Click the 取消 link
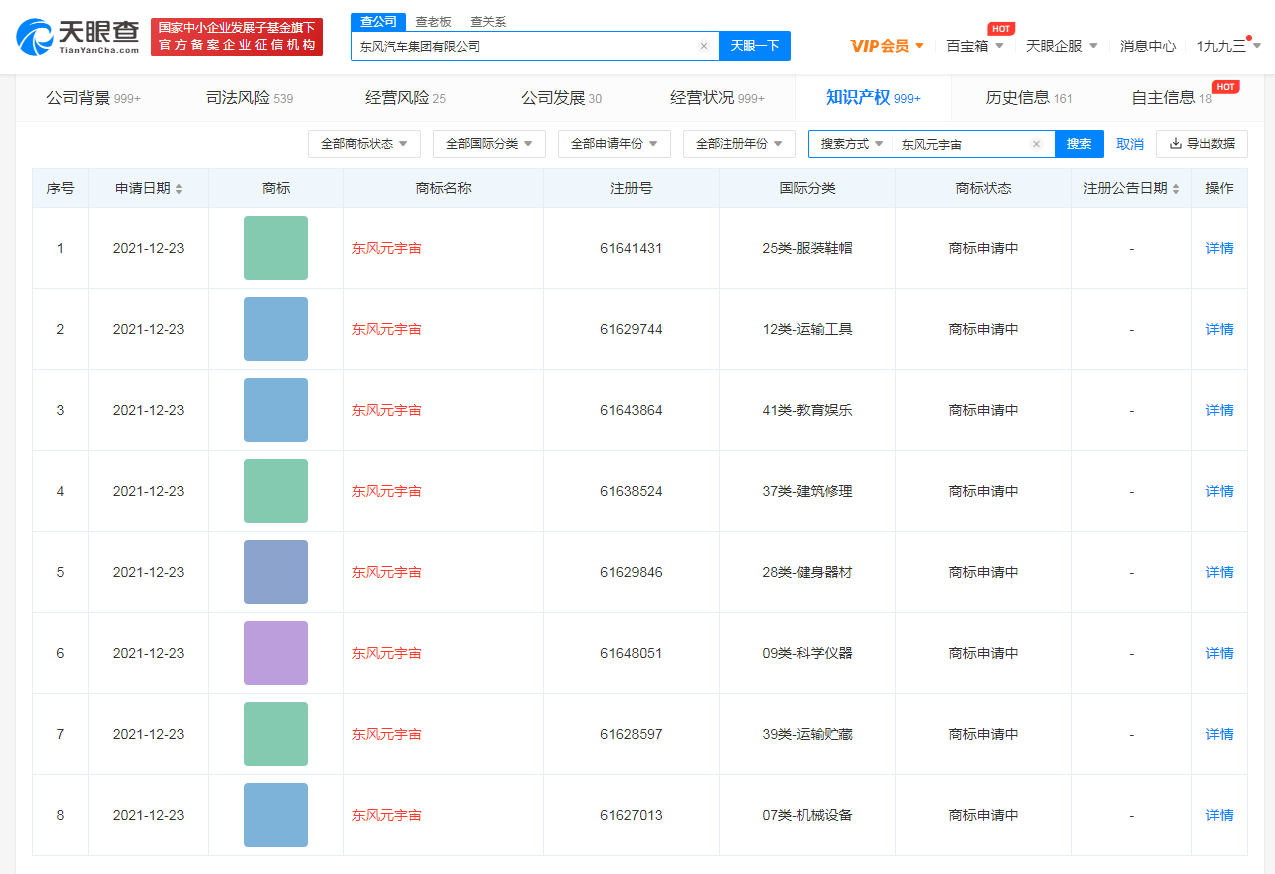Screen dimensions: 1275x874 1130,144
